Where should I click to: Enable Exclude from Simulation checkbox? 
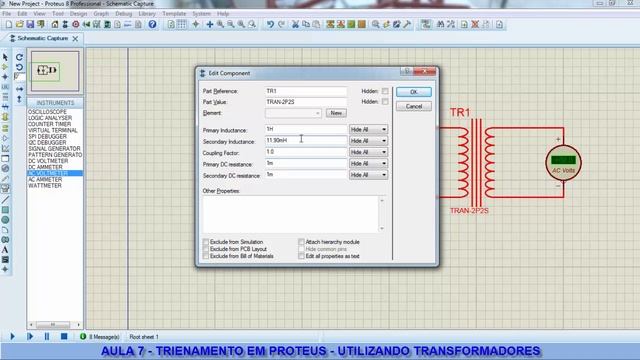pyautogui.click(x=206, y=242)
